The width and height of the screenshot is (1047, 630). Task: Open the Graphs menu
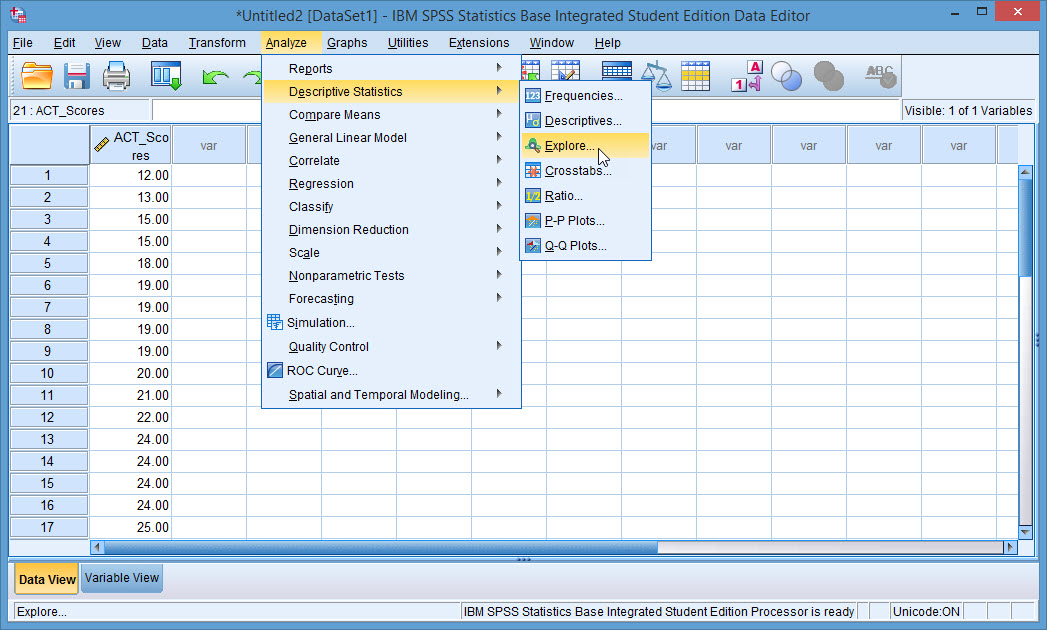[347, 43]
